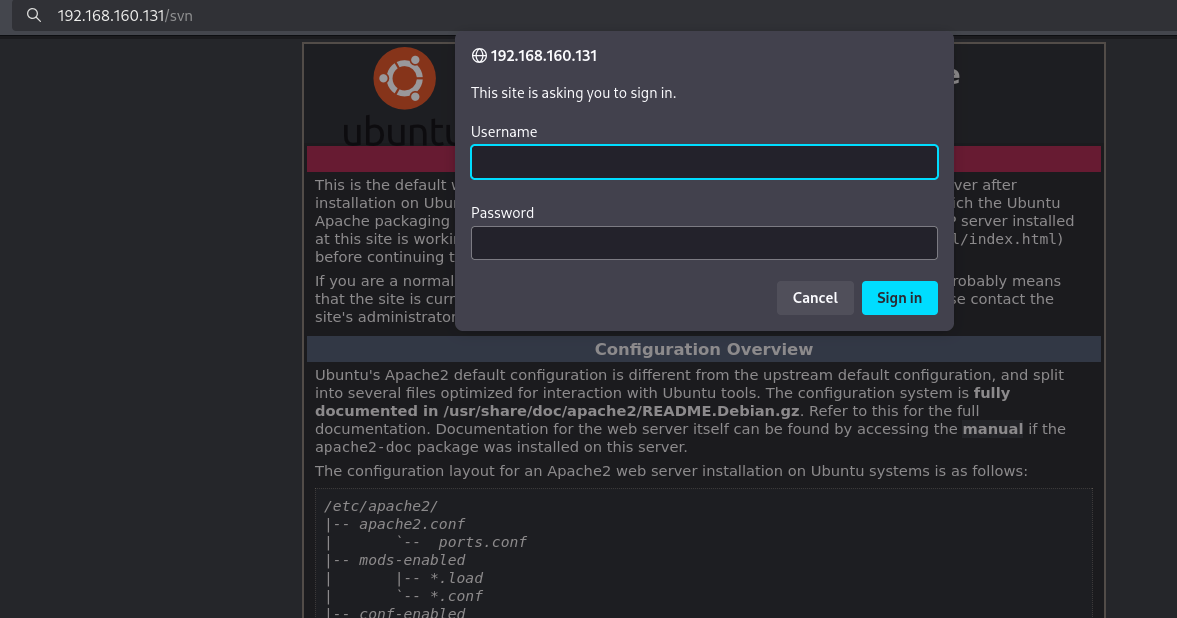This screenshot has width=1177, height=618.
Task: Select apache2.conf in the config tree
Action: click(412, 524)
